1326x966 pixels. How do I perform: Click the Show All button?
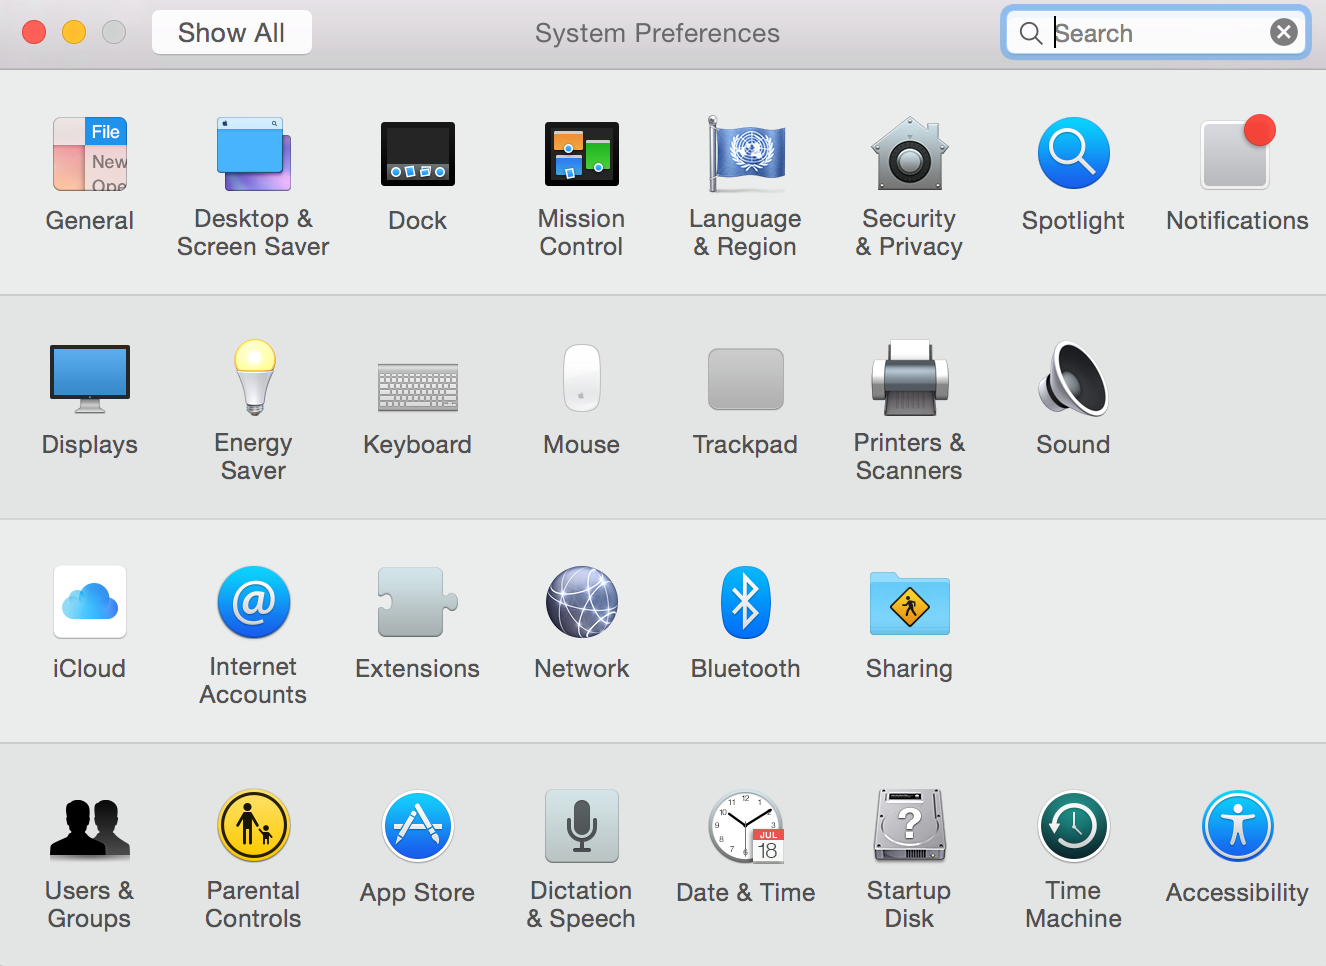click(231, 33)
